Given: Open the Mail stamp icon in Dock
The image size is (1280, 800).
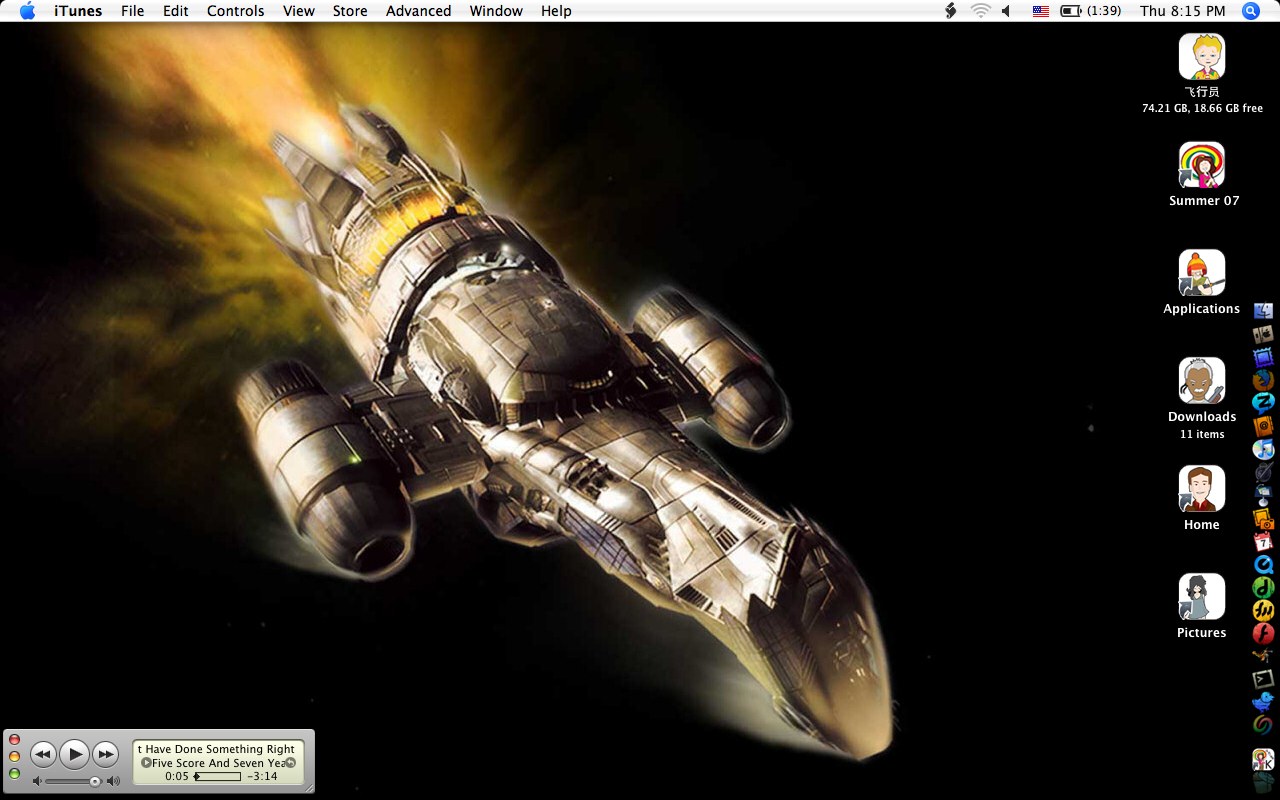Looking at the screenshot, I should click(1263, 357).
